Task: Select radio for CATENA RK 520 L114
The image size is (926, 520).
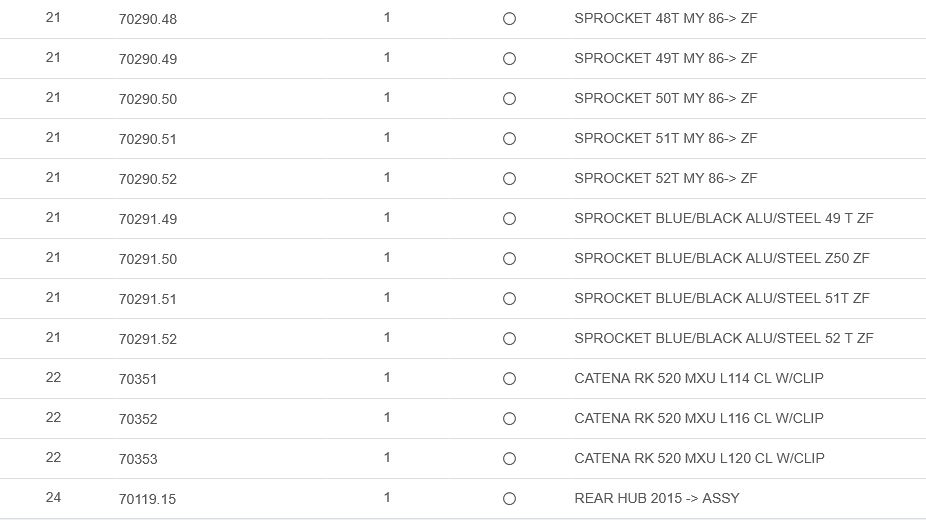Action: [509, 379]
